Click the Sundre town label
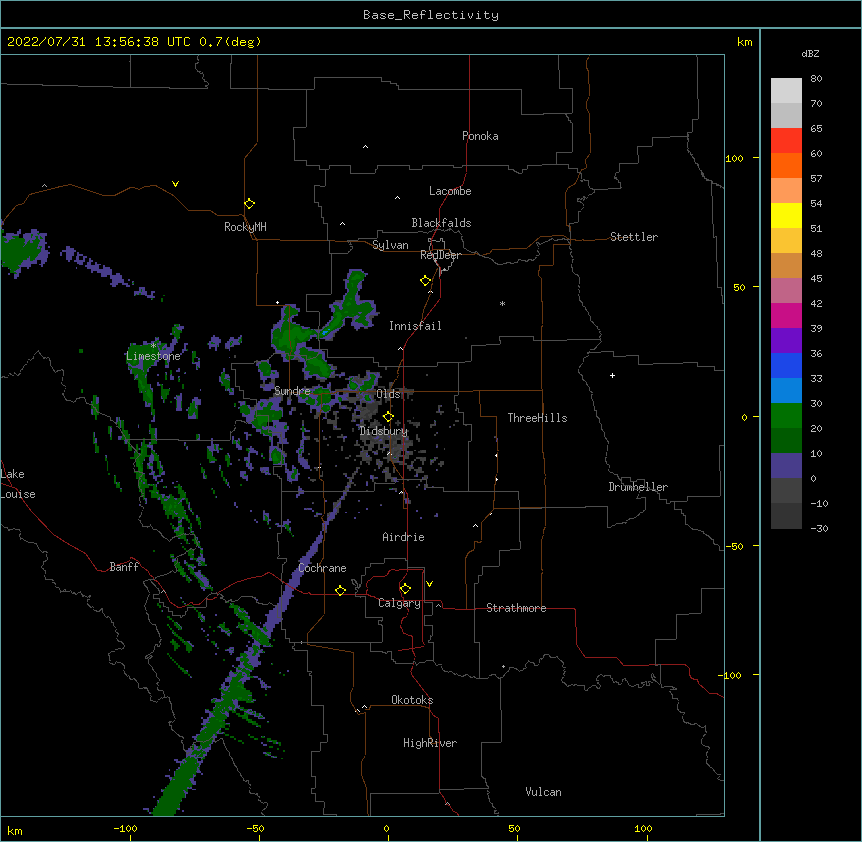Screen dimensions: 862x842 click(292, 391)
